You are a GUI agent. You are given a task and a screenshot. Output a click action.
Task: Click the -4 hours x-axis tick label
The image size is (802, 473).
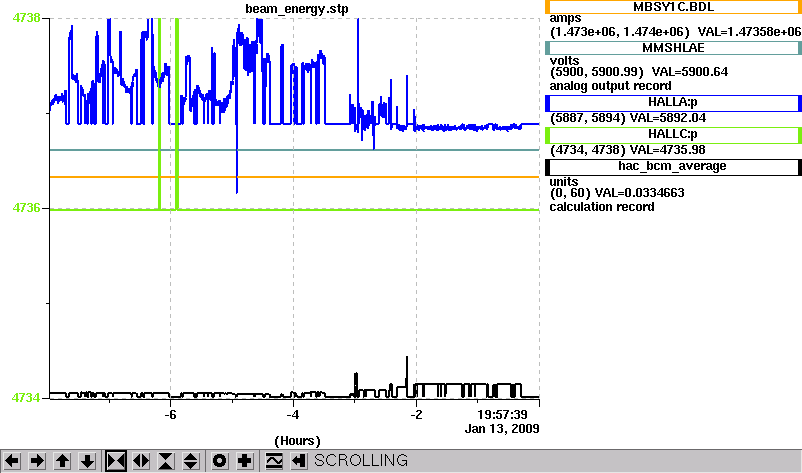[x=293, y=414]
